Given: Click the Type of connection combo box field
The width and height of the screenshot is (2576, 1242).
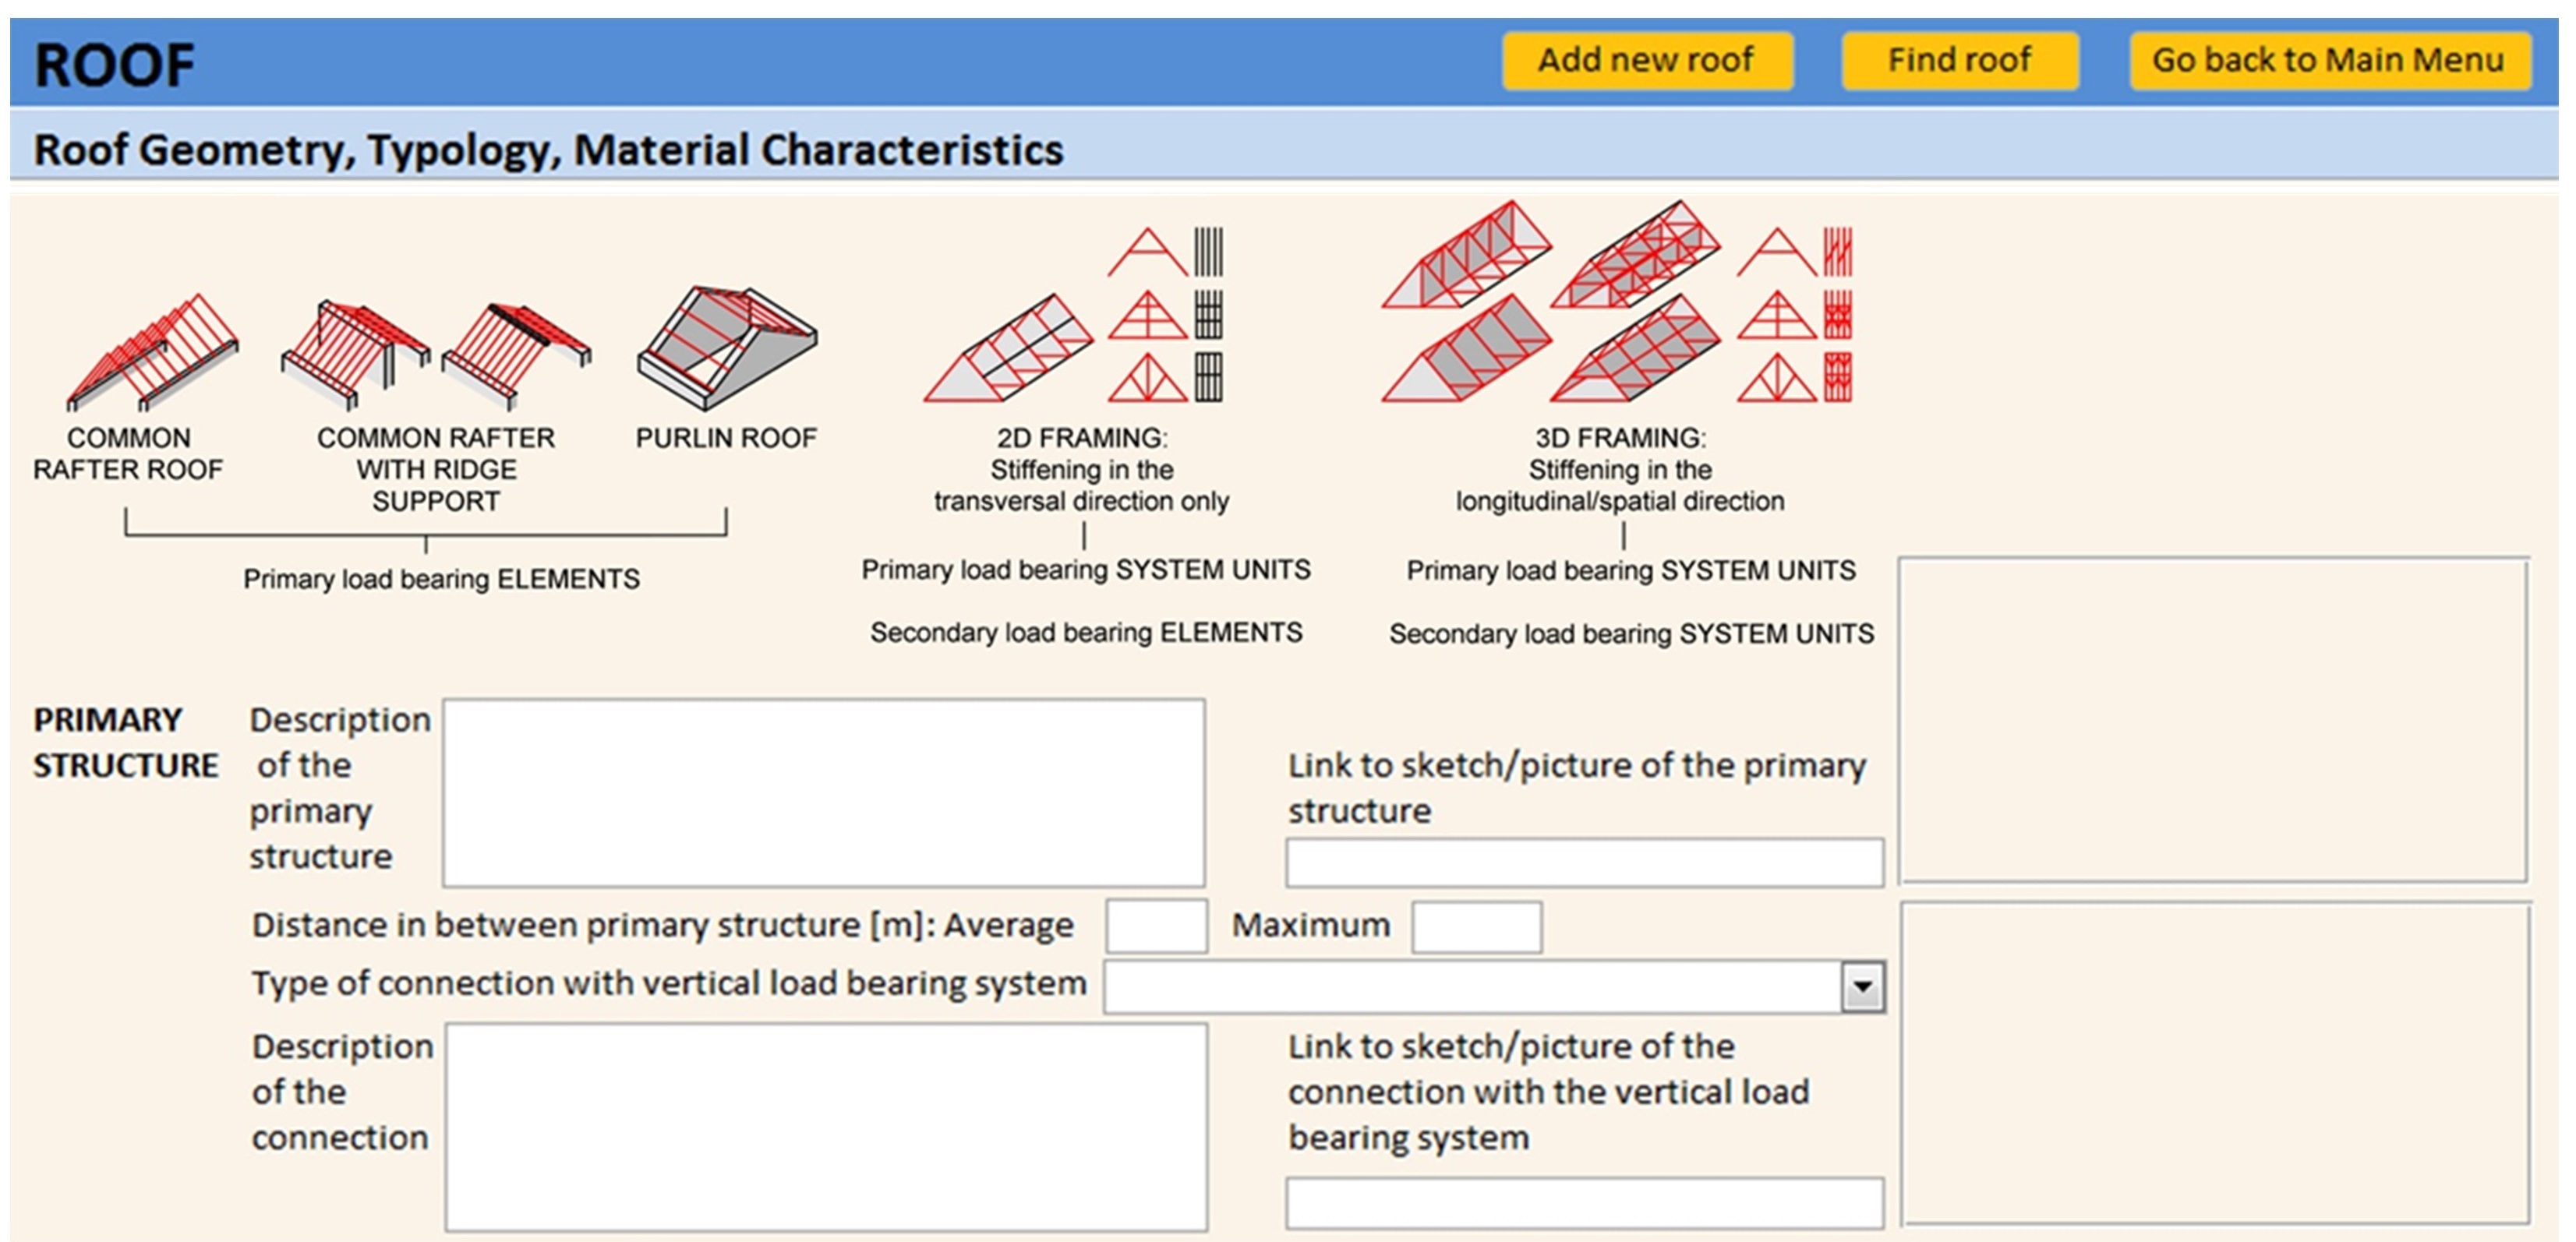Looking at the screenshot, I should [1494, 987].
